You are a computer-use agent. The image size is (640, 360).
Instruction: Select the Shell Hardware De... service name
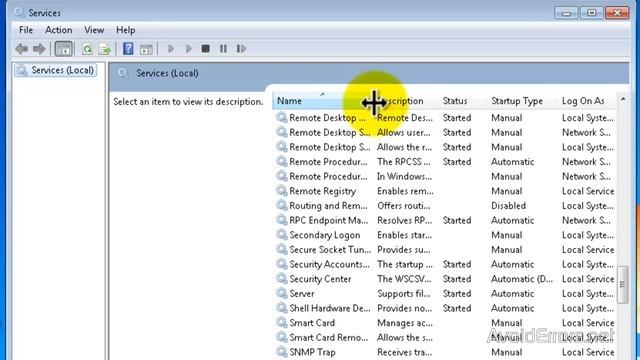coord(330,308)
